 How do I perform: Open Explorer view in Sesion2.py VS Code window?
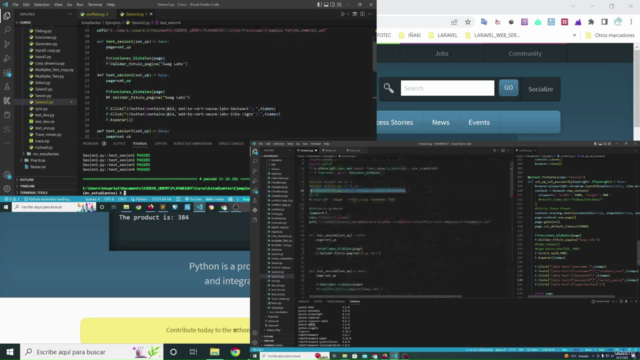7,16
